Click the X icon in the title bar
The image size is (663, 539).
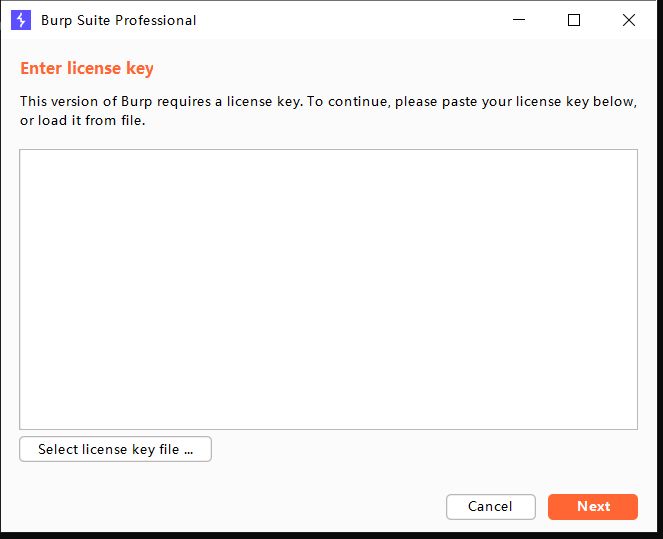click(628, 20)
